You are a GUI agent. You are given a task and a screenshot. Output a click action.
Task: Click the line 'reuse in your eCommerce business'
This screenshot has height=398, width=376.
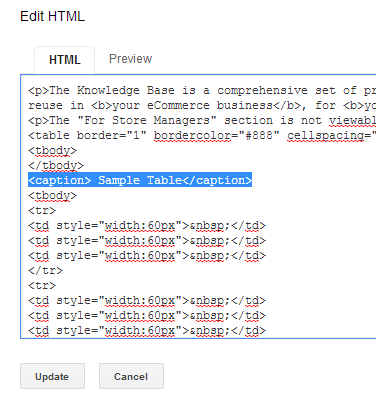tap(202, 105)
